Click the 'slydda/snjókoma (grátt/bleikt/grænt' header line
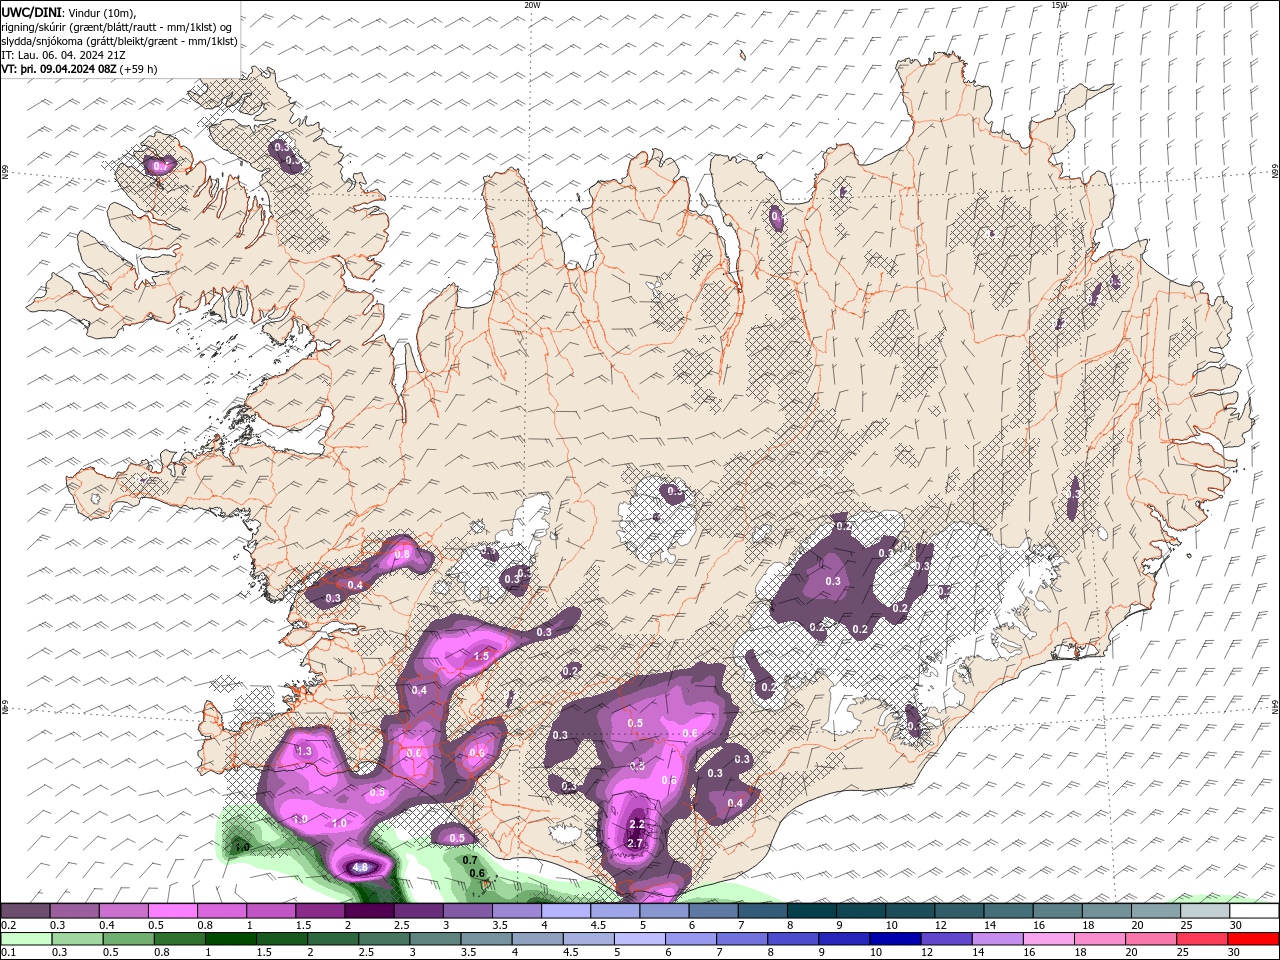The height and width of the screenshot is (960, 1280). (120, 41)
